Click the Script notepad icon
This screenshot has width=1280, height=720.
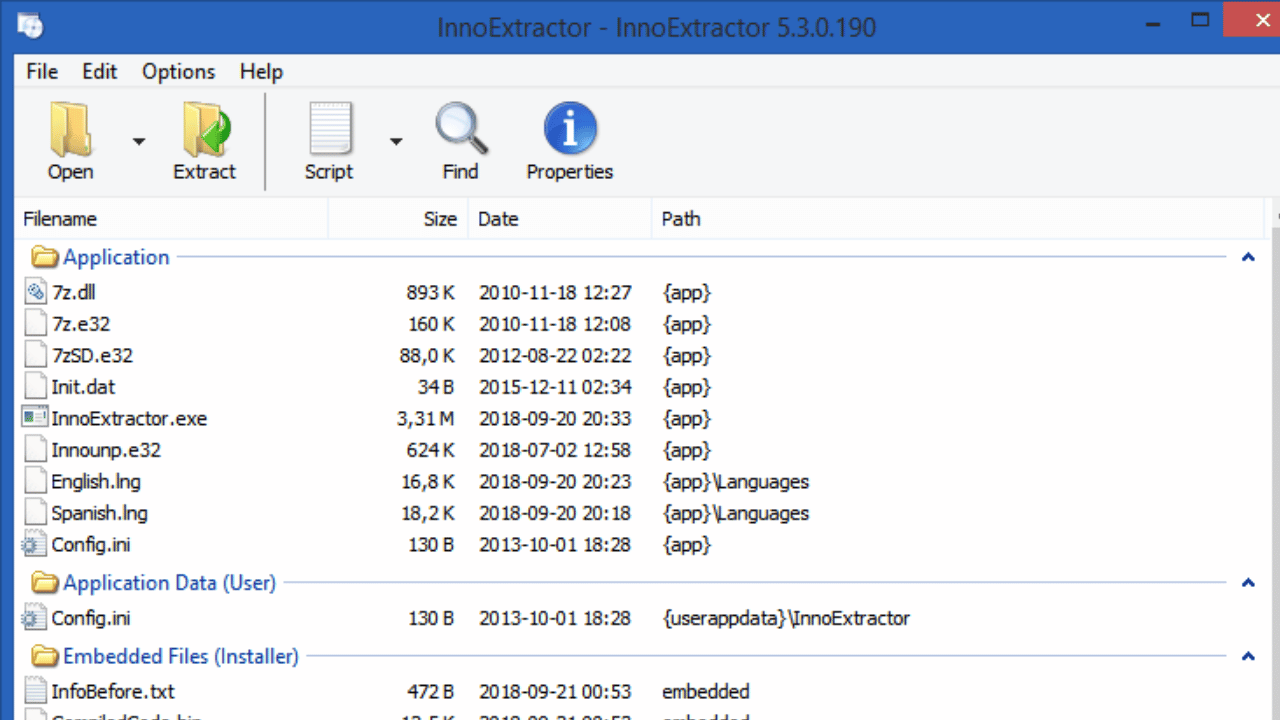[330, 131]
